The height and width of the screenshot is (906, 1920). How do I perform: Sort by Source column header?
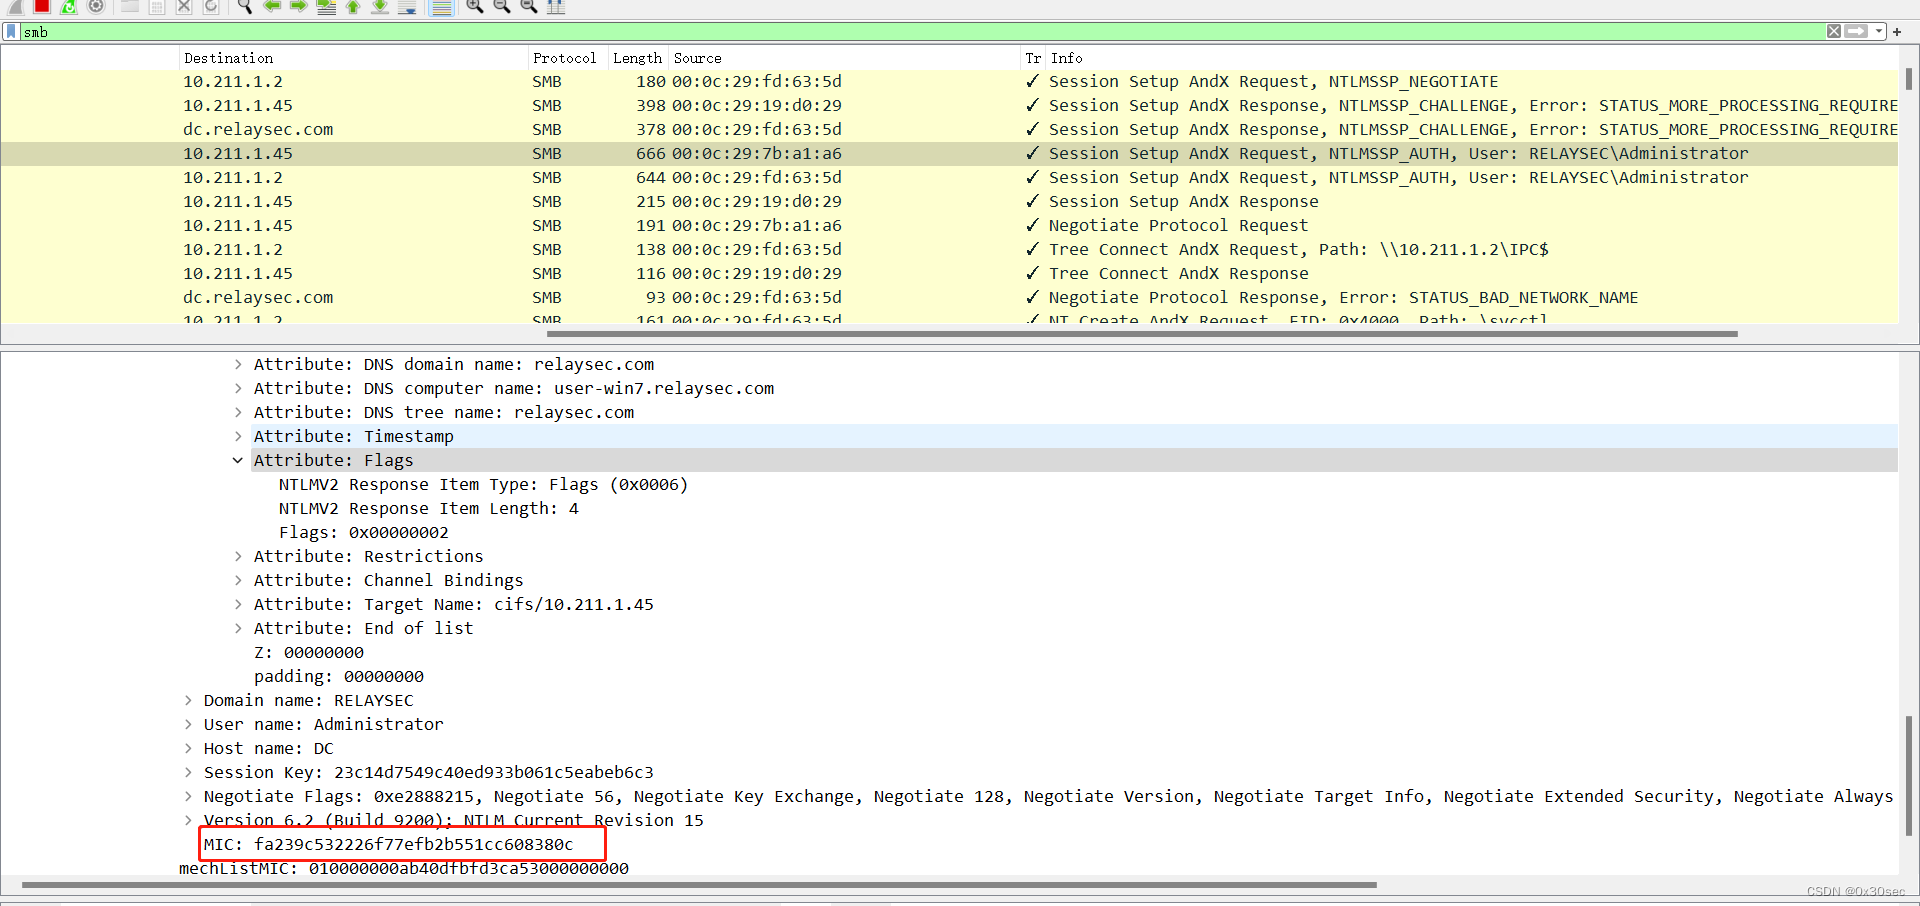tap(844, 58)
